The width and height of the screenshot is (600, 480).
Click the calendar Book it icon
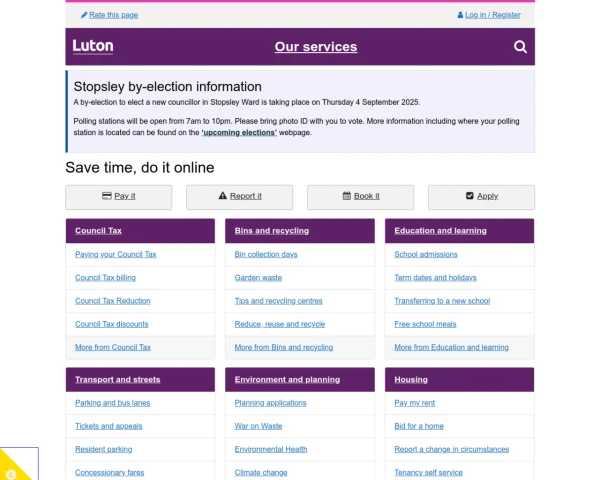point(346,196)
